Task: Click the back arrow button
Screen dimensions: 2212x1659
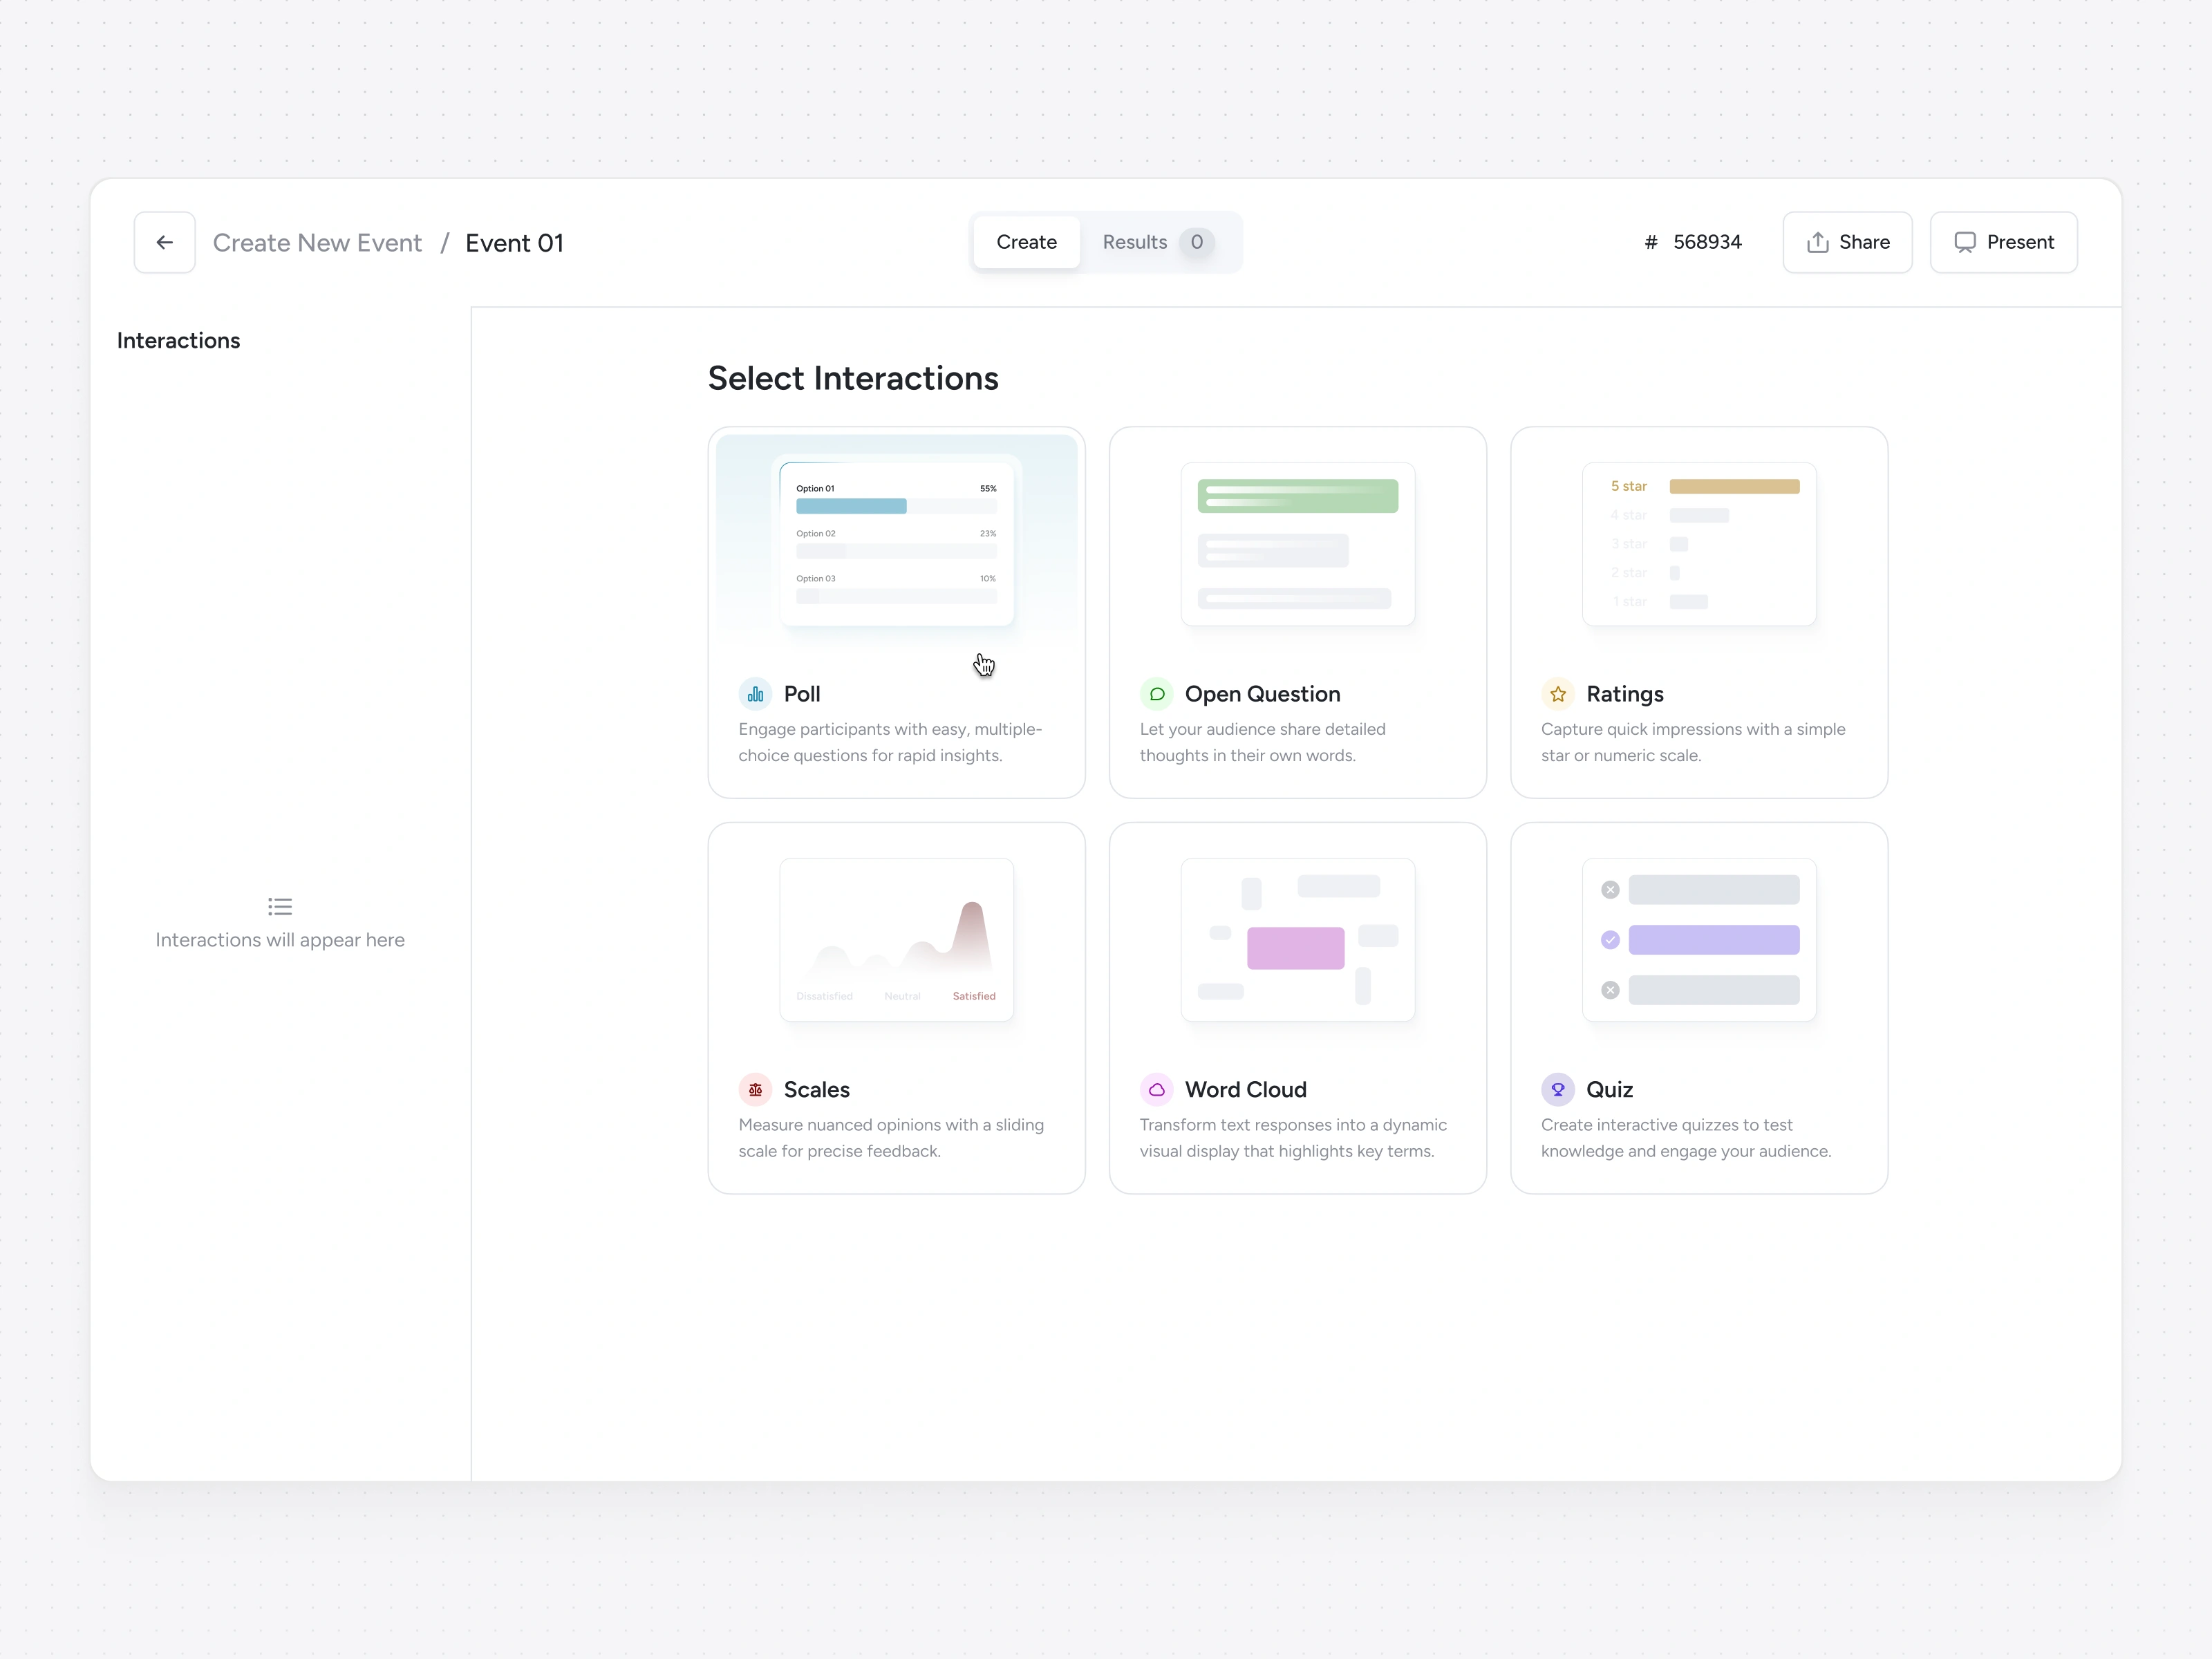Action: [165, 242]
